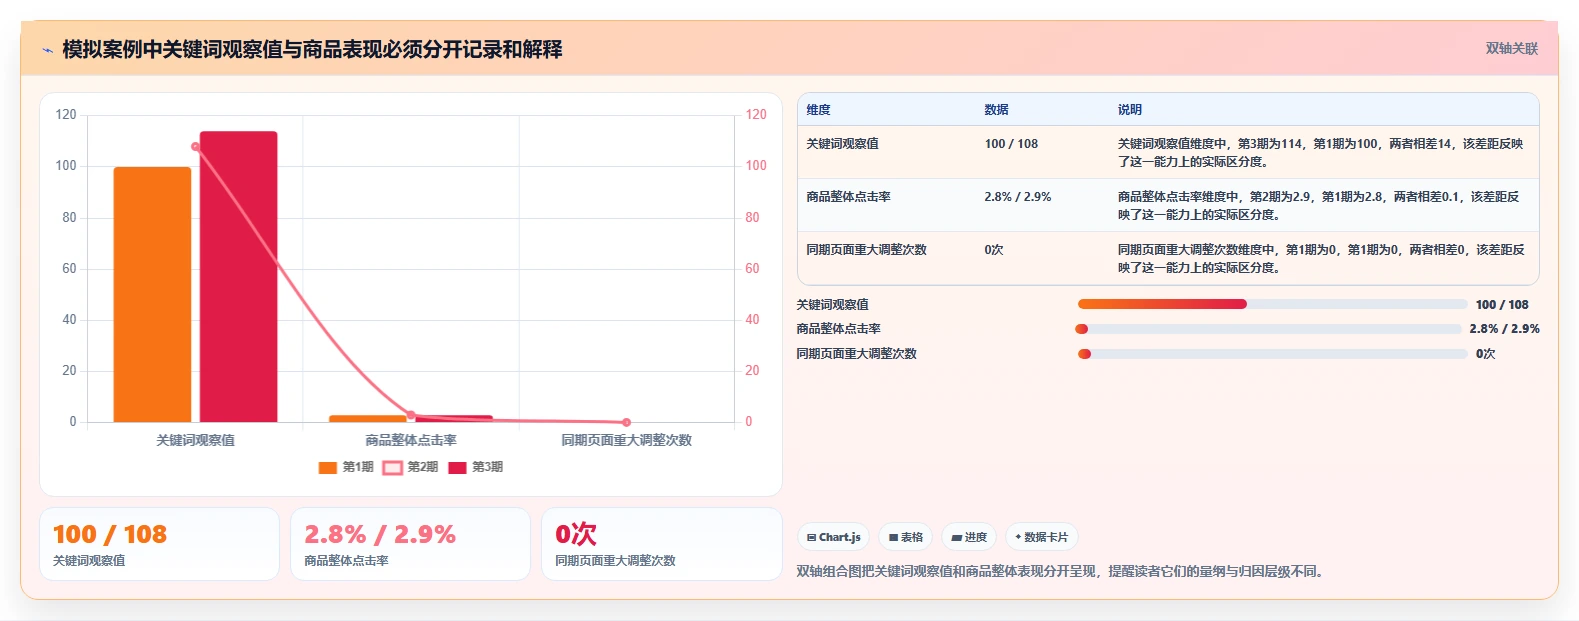
Task: Click the 关键词观察值 progress bar
Action: point(1272,304)
